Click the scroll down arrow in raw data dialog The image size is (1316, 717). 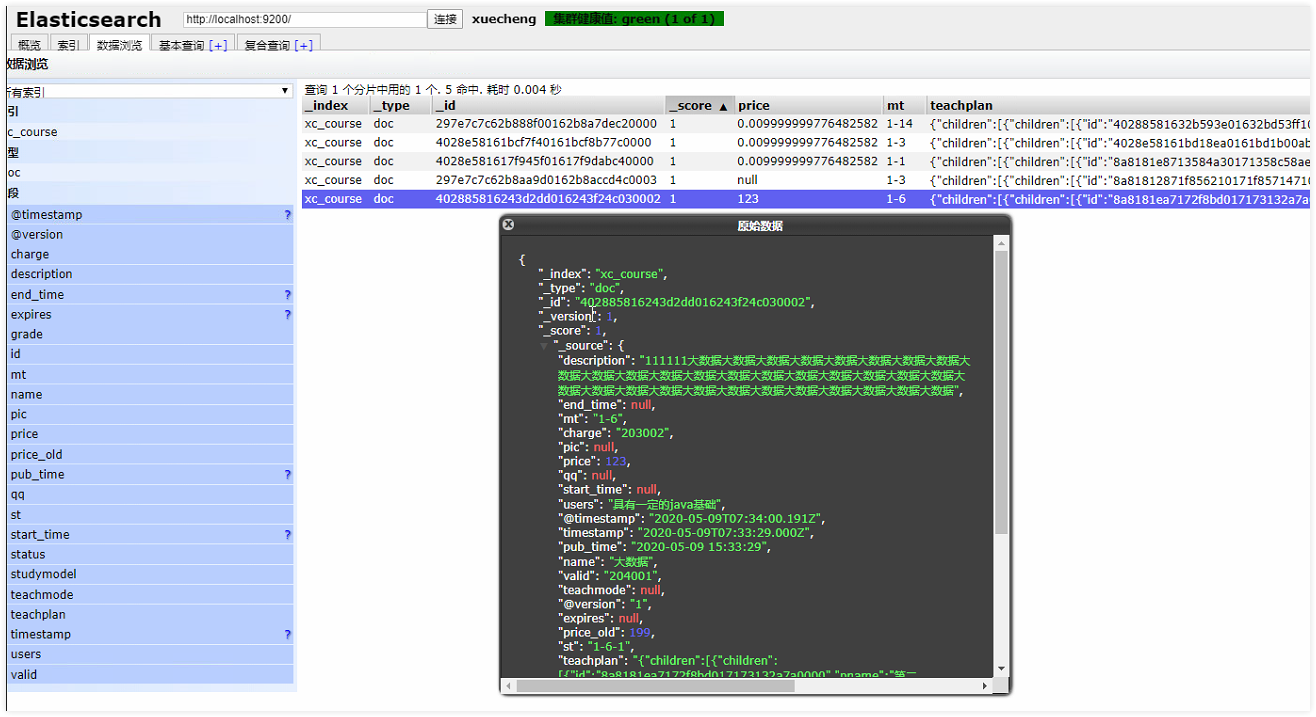click(1002, 668)
